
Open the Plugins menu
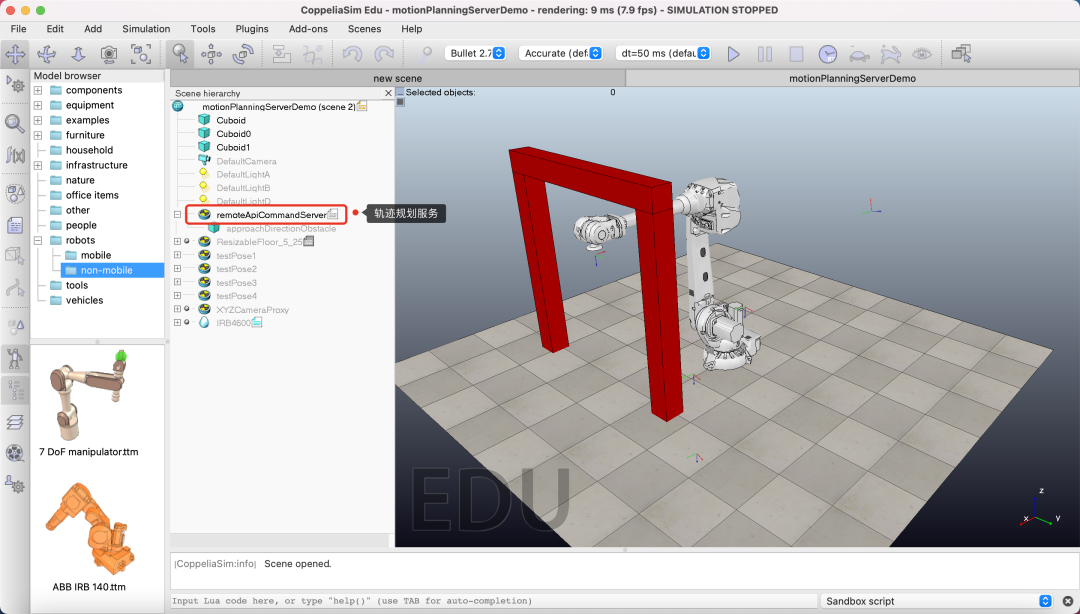252,28
